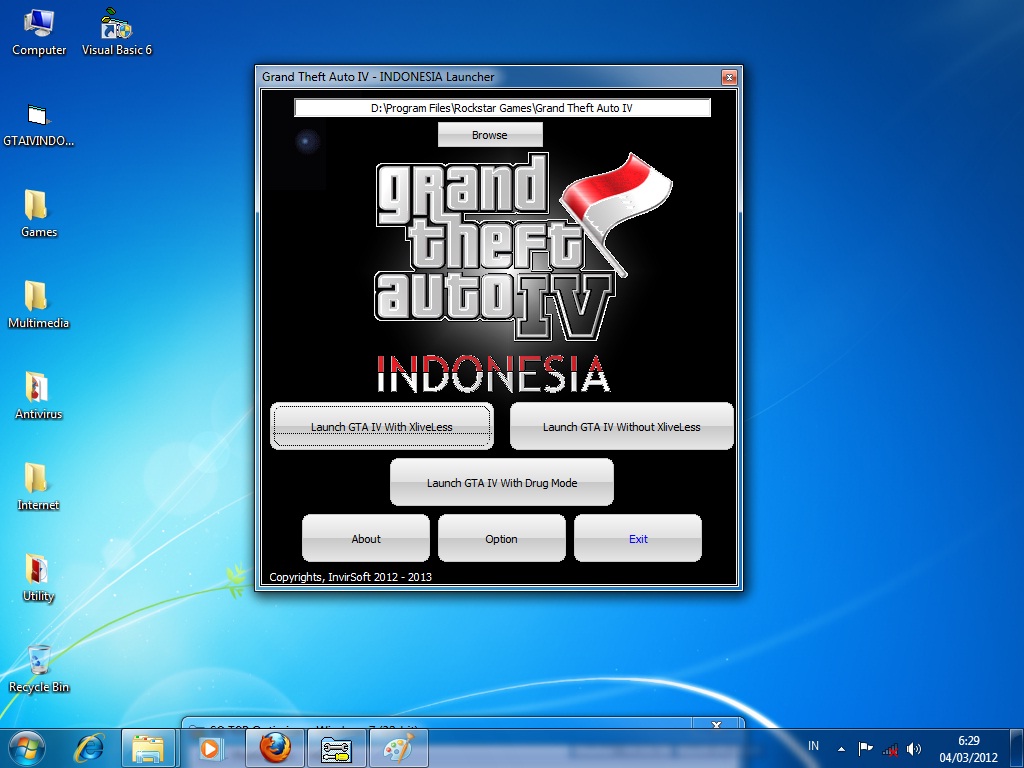Open Action Center flag tray icon
This screenshot has height=768, width=1024.
[865, 748]
